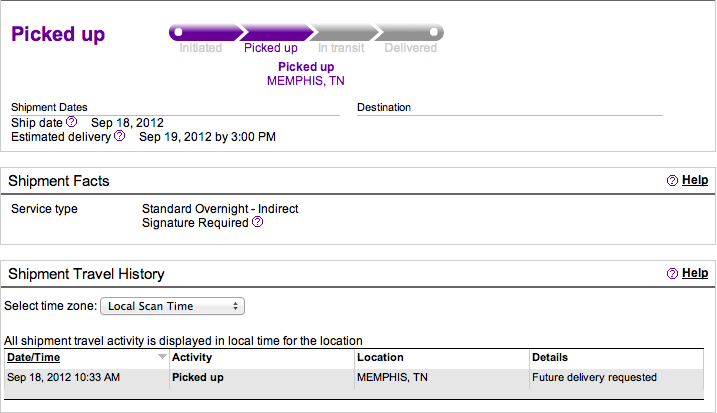The width and height of the screenshot is (717, 413).
Task: Select the Picked up stage on progress bar
Action: pos(277,32)
